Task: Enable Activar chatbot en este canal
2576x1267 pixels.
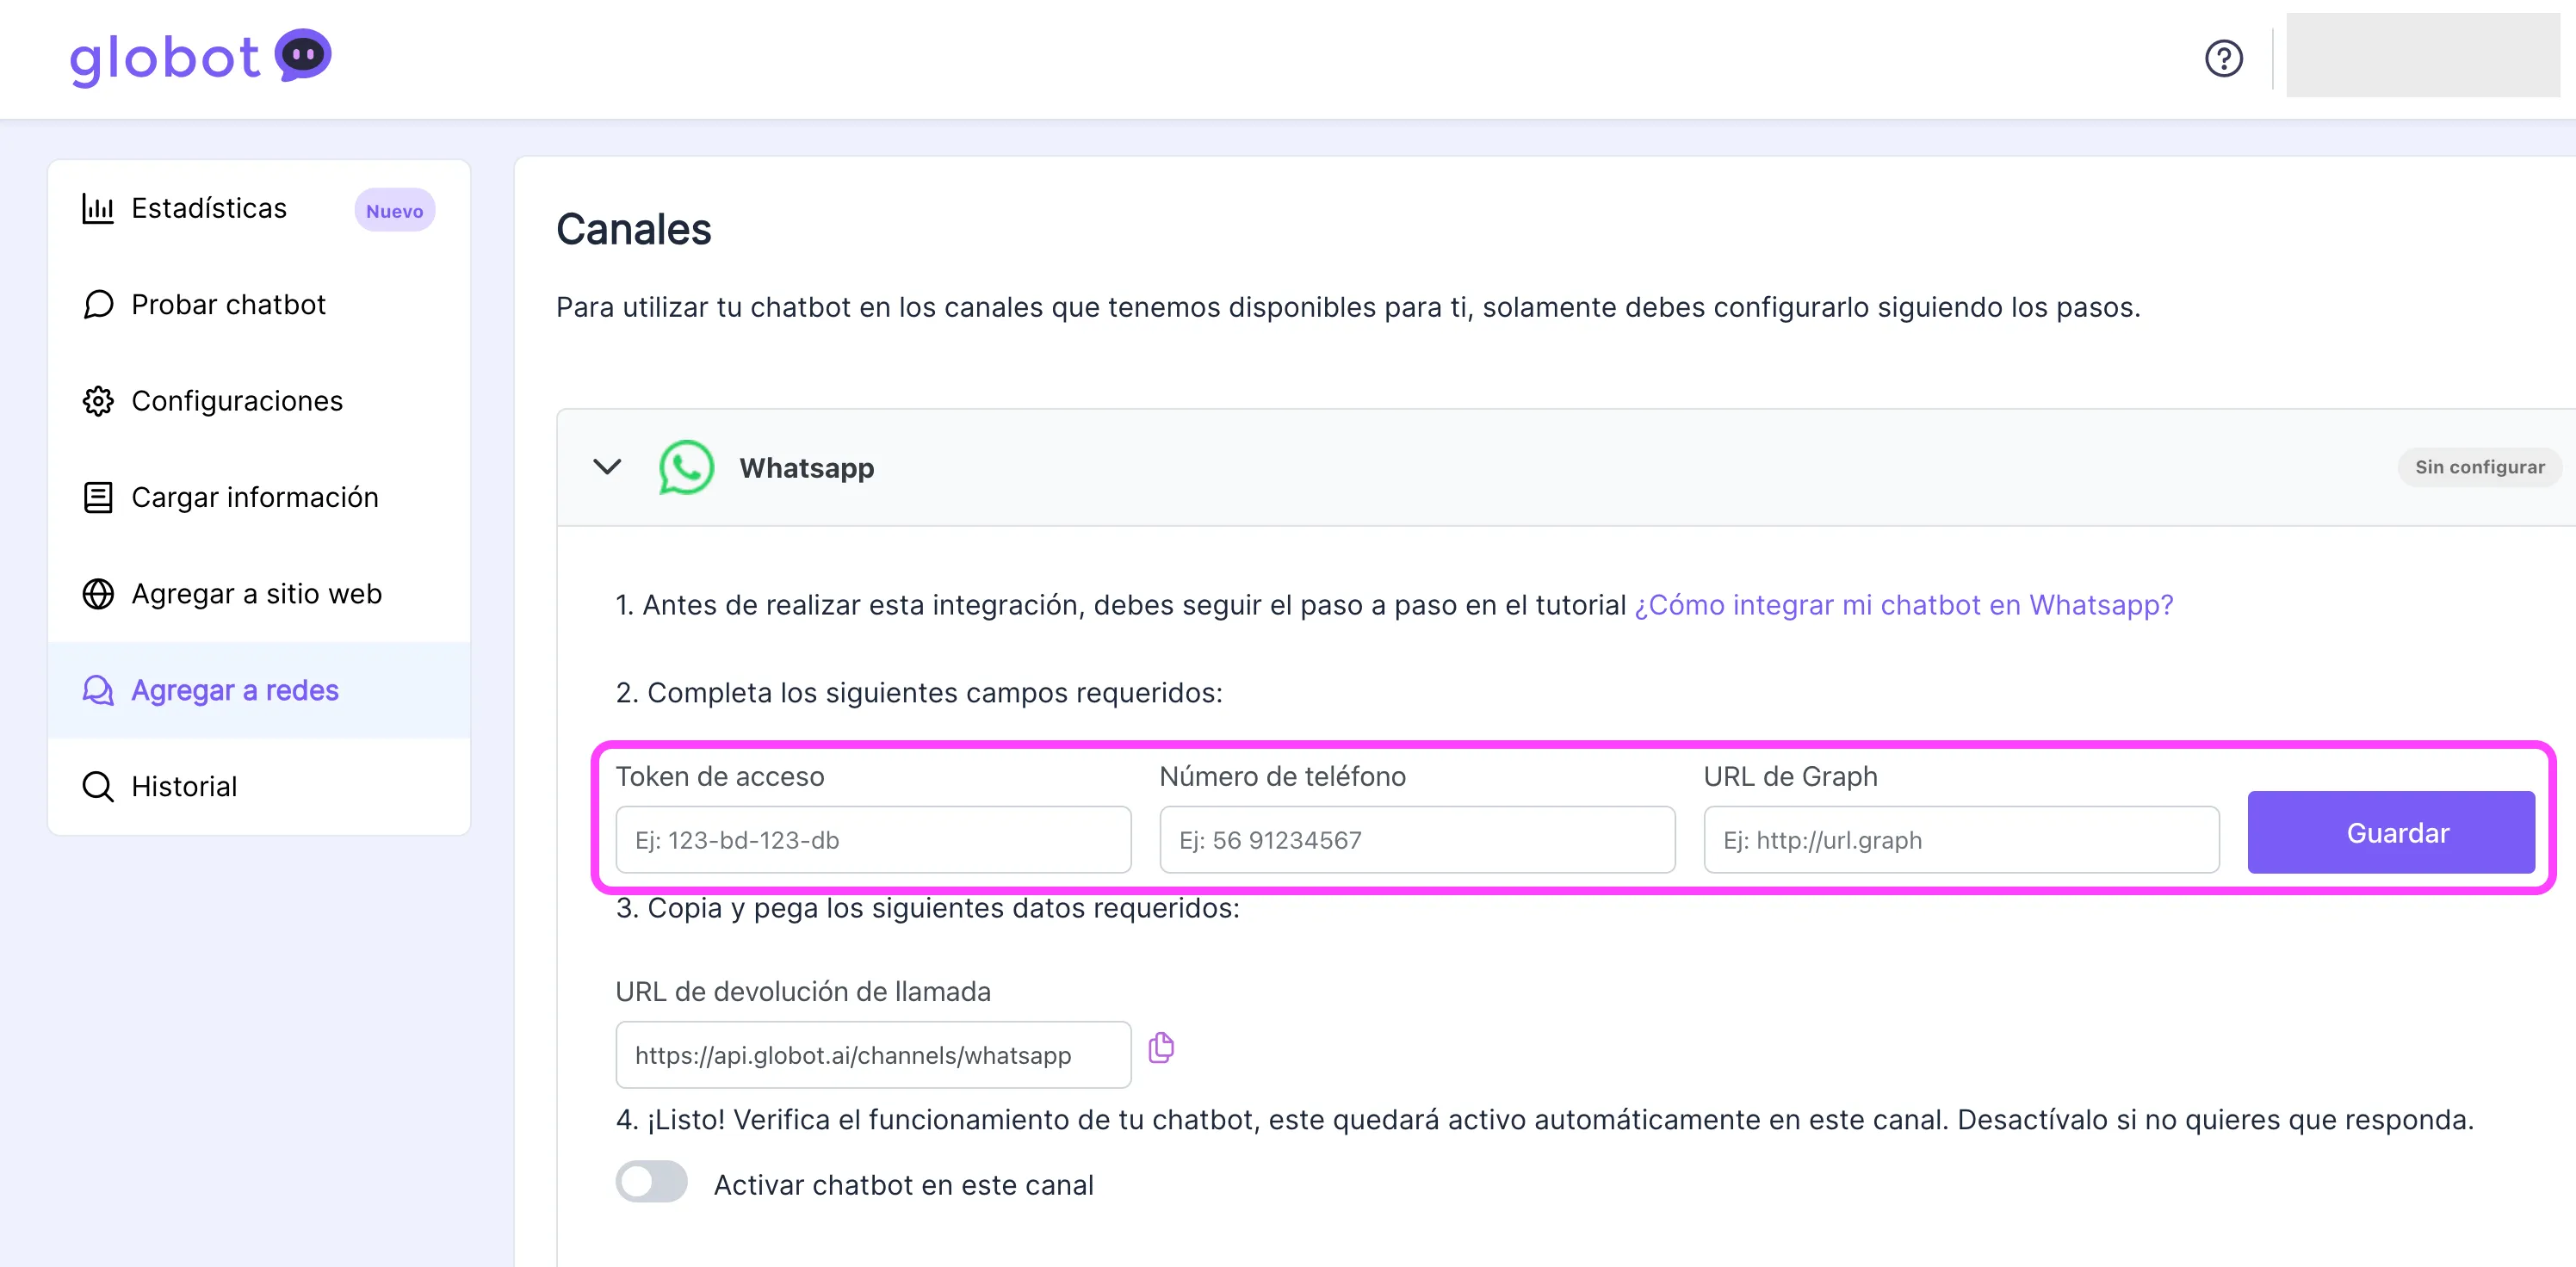Action: [x=650, y=1183]
